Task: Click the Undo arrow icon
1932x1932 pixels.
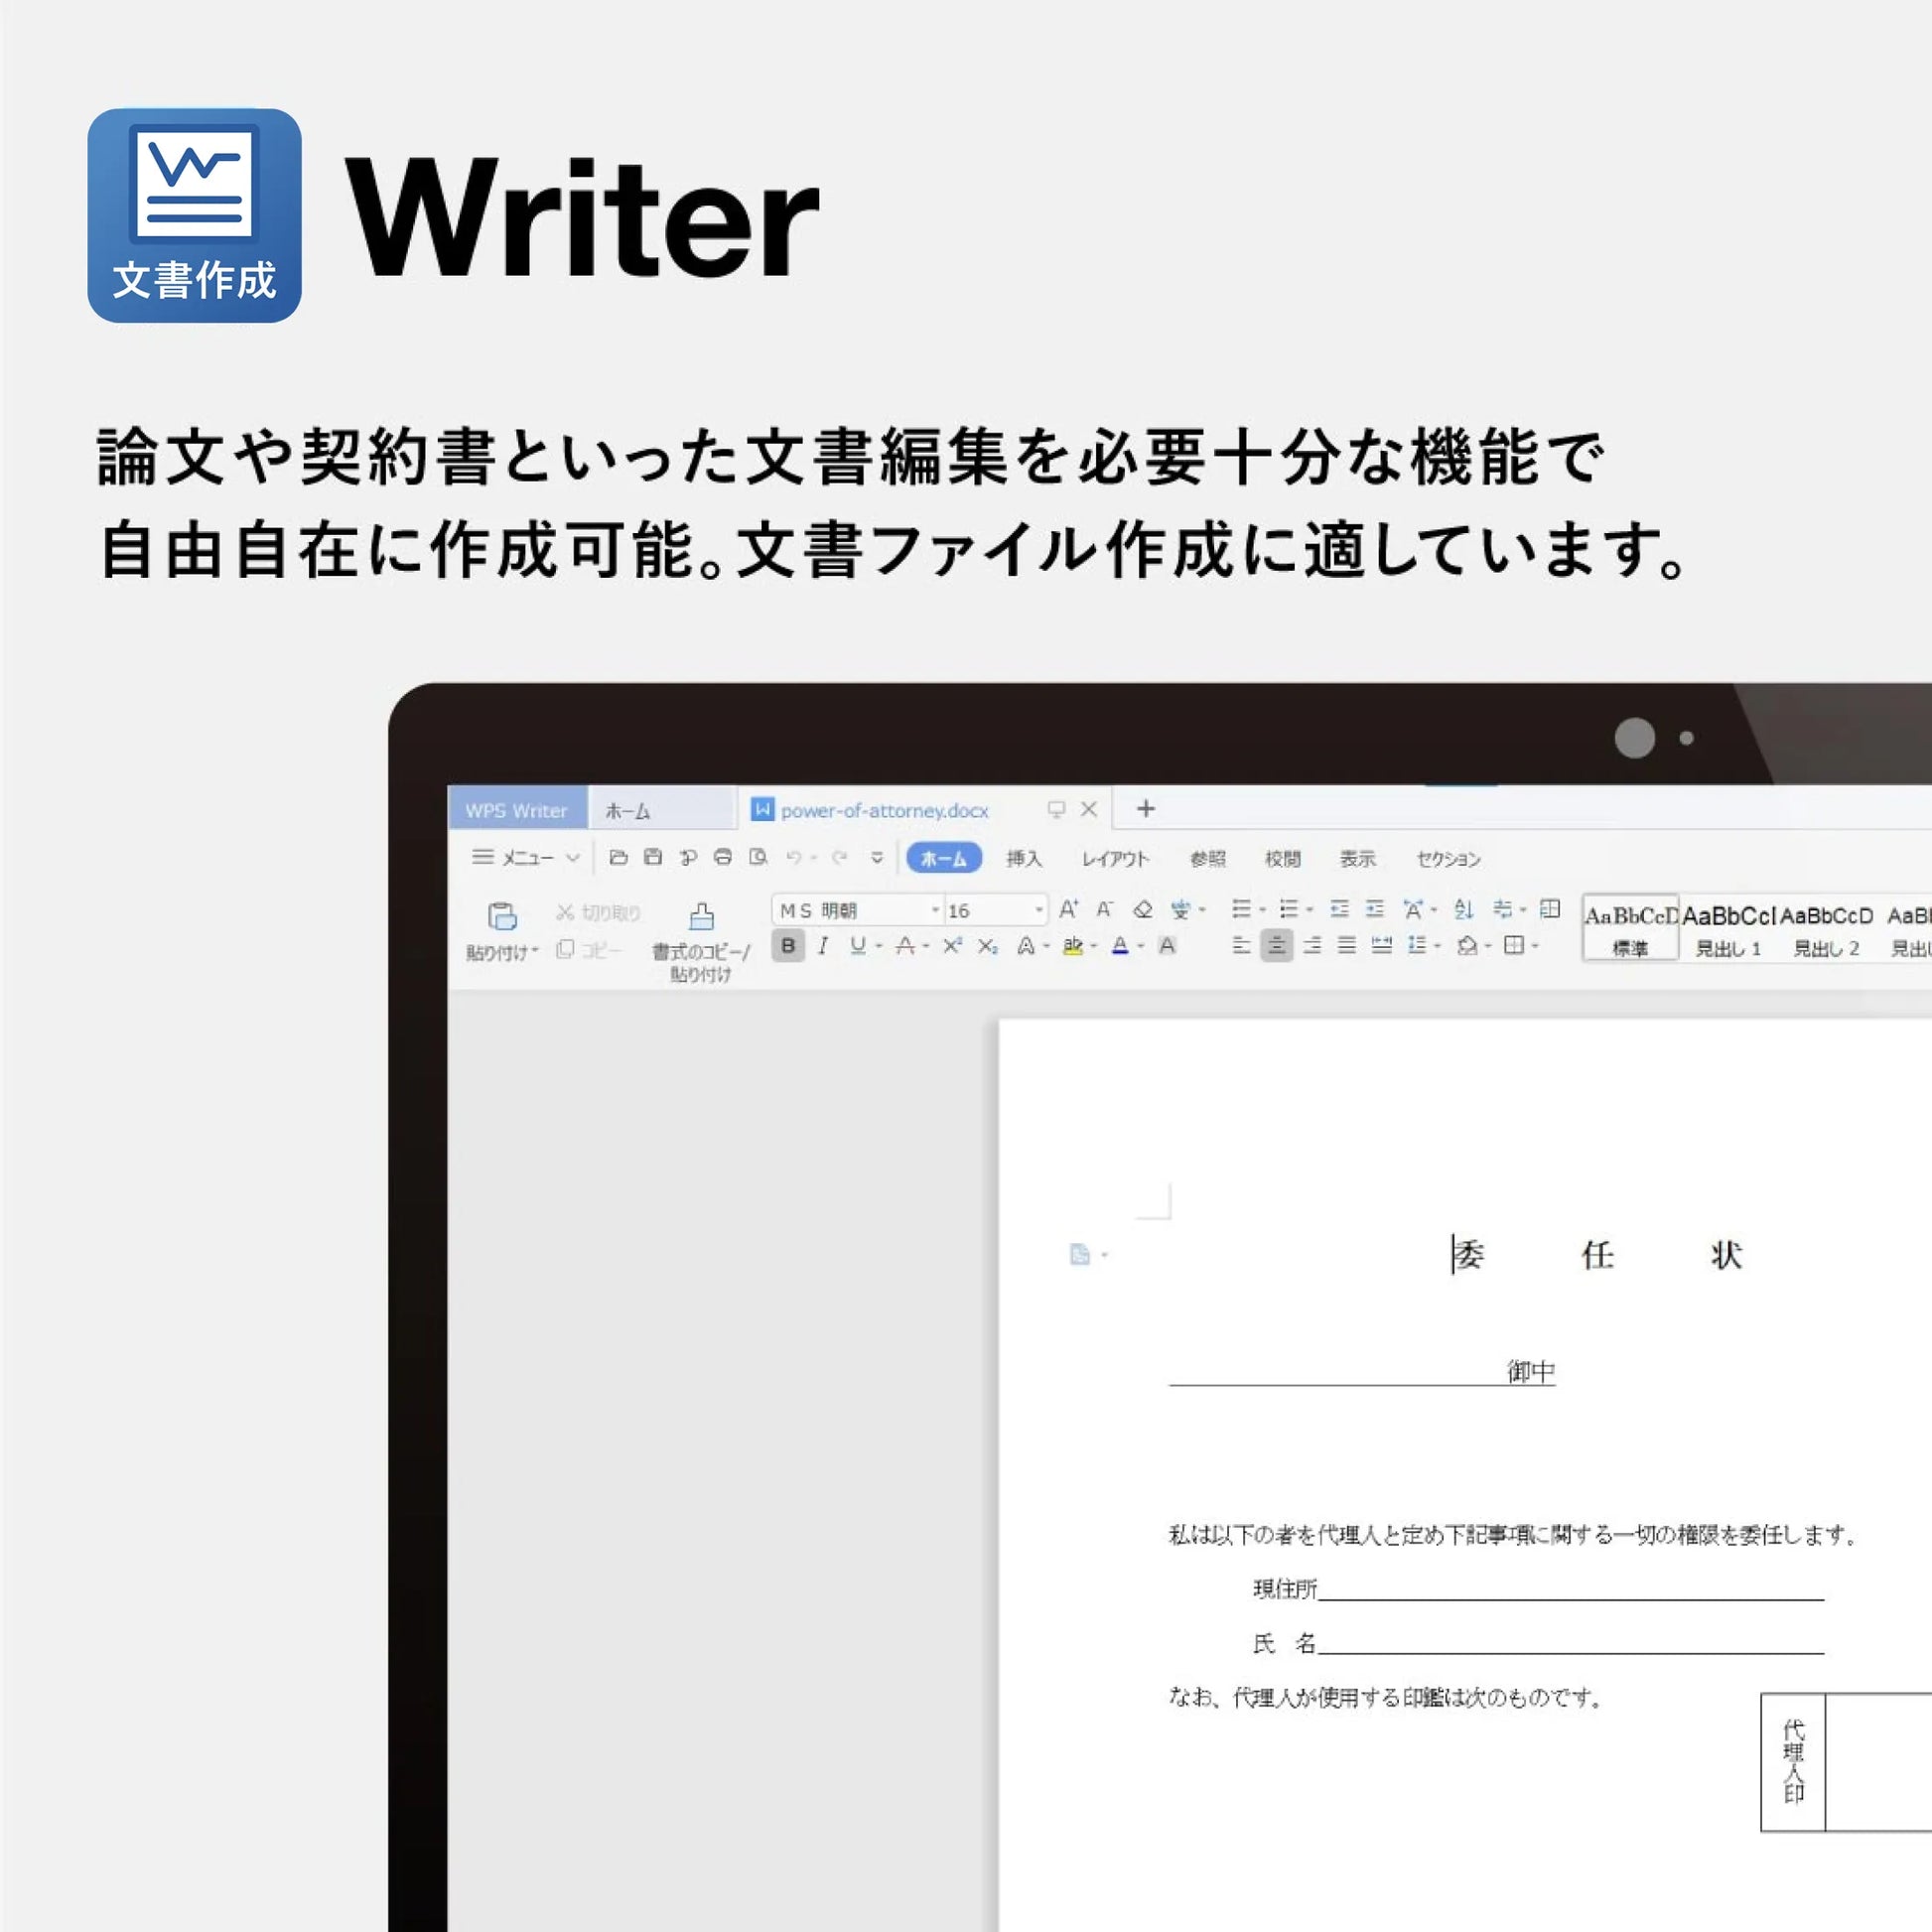Action: click(x=795, y=858)
